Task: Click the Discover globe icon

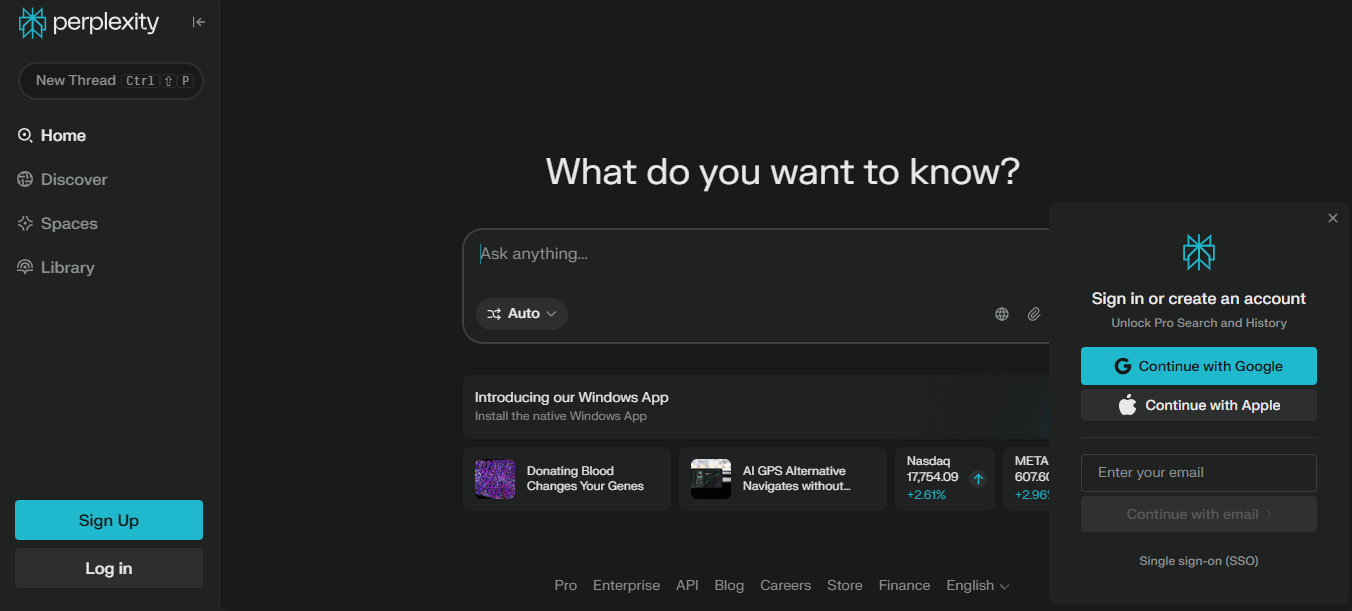Action: pyautogui.click(x=26, y=179)
